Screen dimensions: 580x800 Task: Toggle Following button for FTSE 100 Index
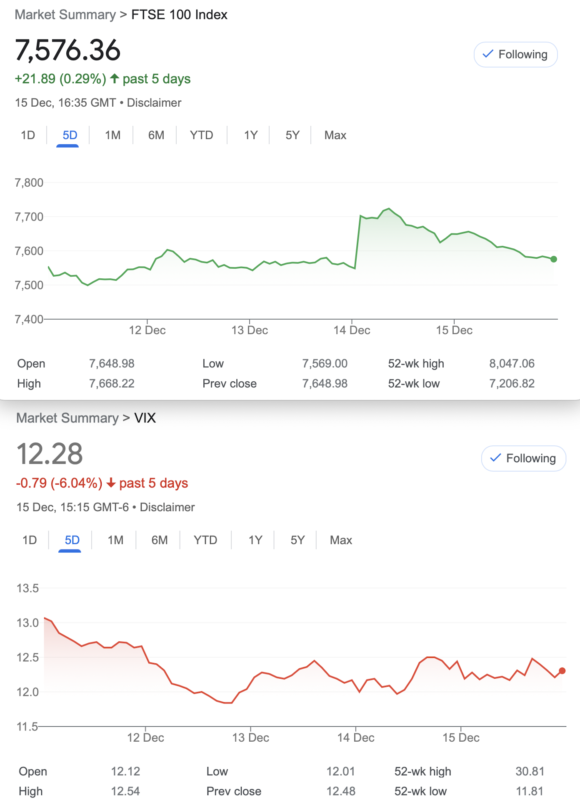[515, 55]
